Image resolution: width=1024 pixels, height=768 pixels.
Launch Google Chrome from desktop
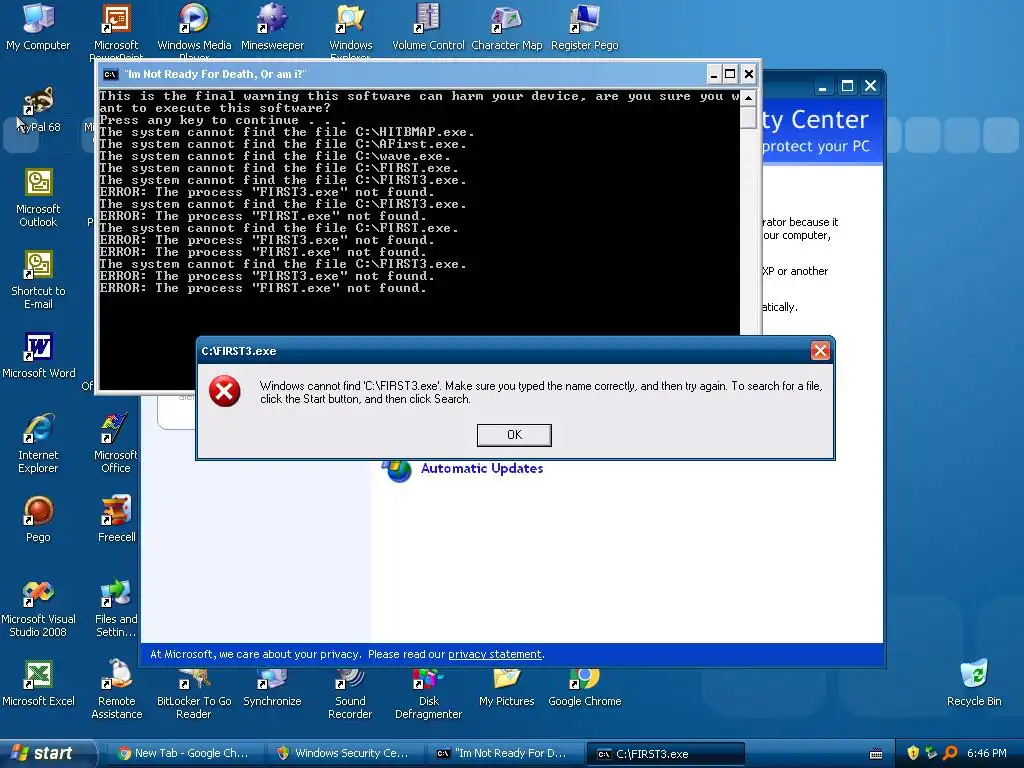click(x=584, y=688)
